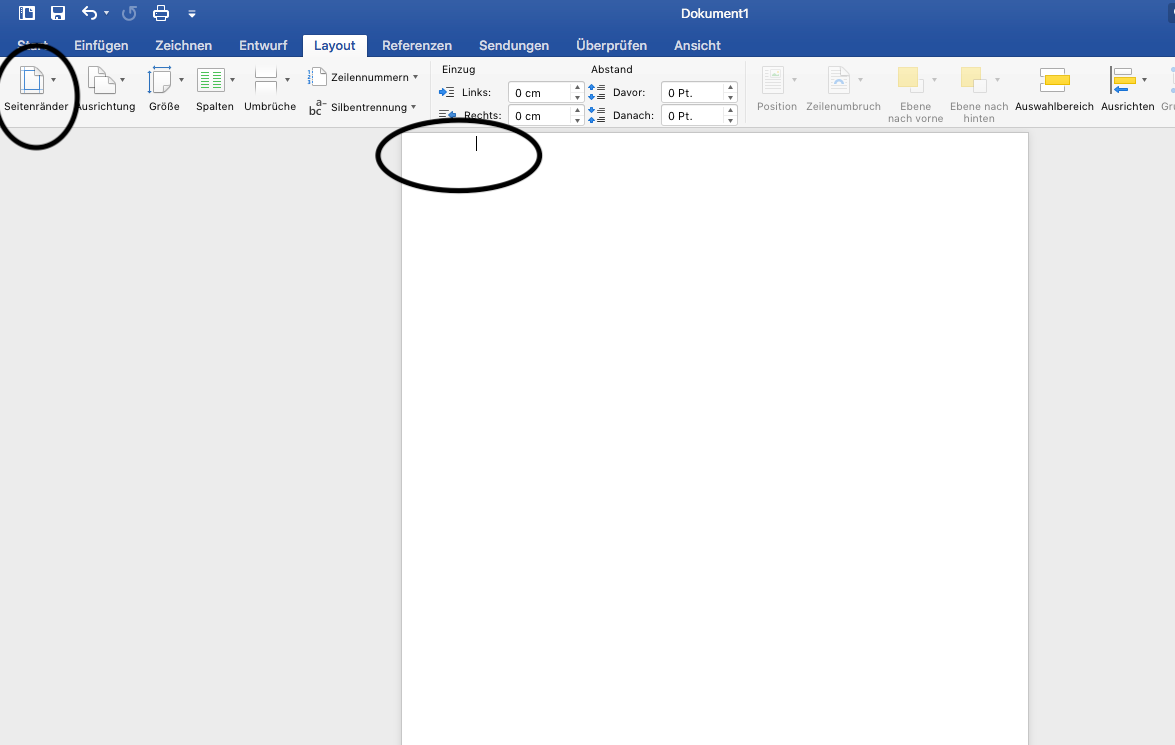Decrease the Links indent with down arrow

[577, 98]
